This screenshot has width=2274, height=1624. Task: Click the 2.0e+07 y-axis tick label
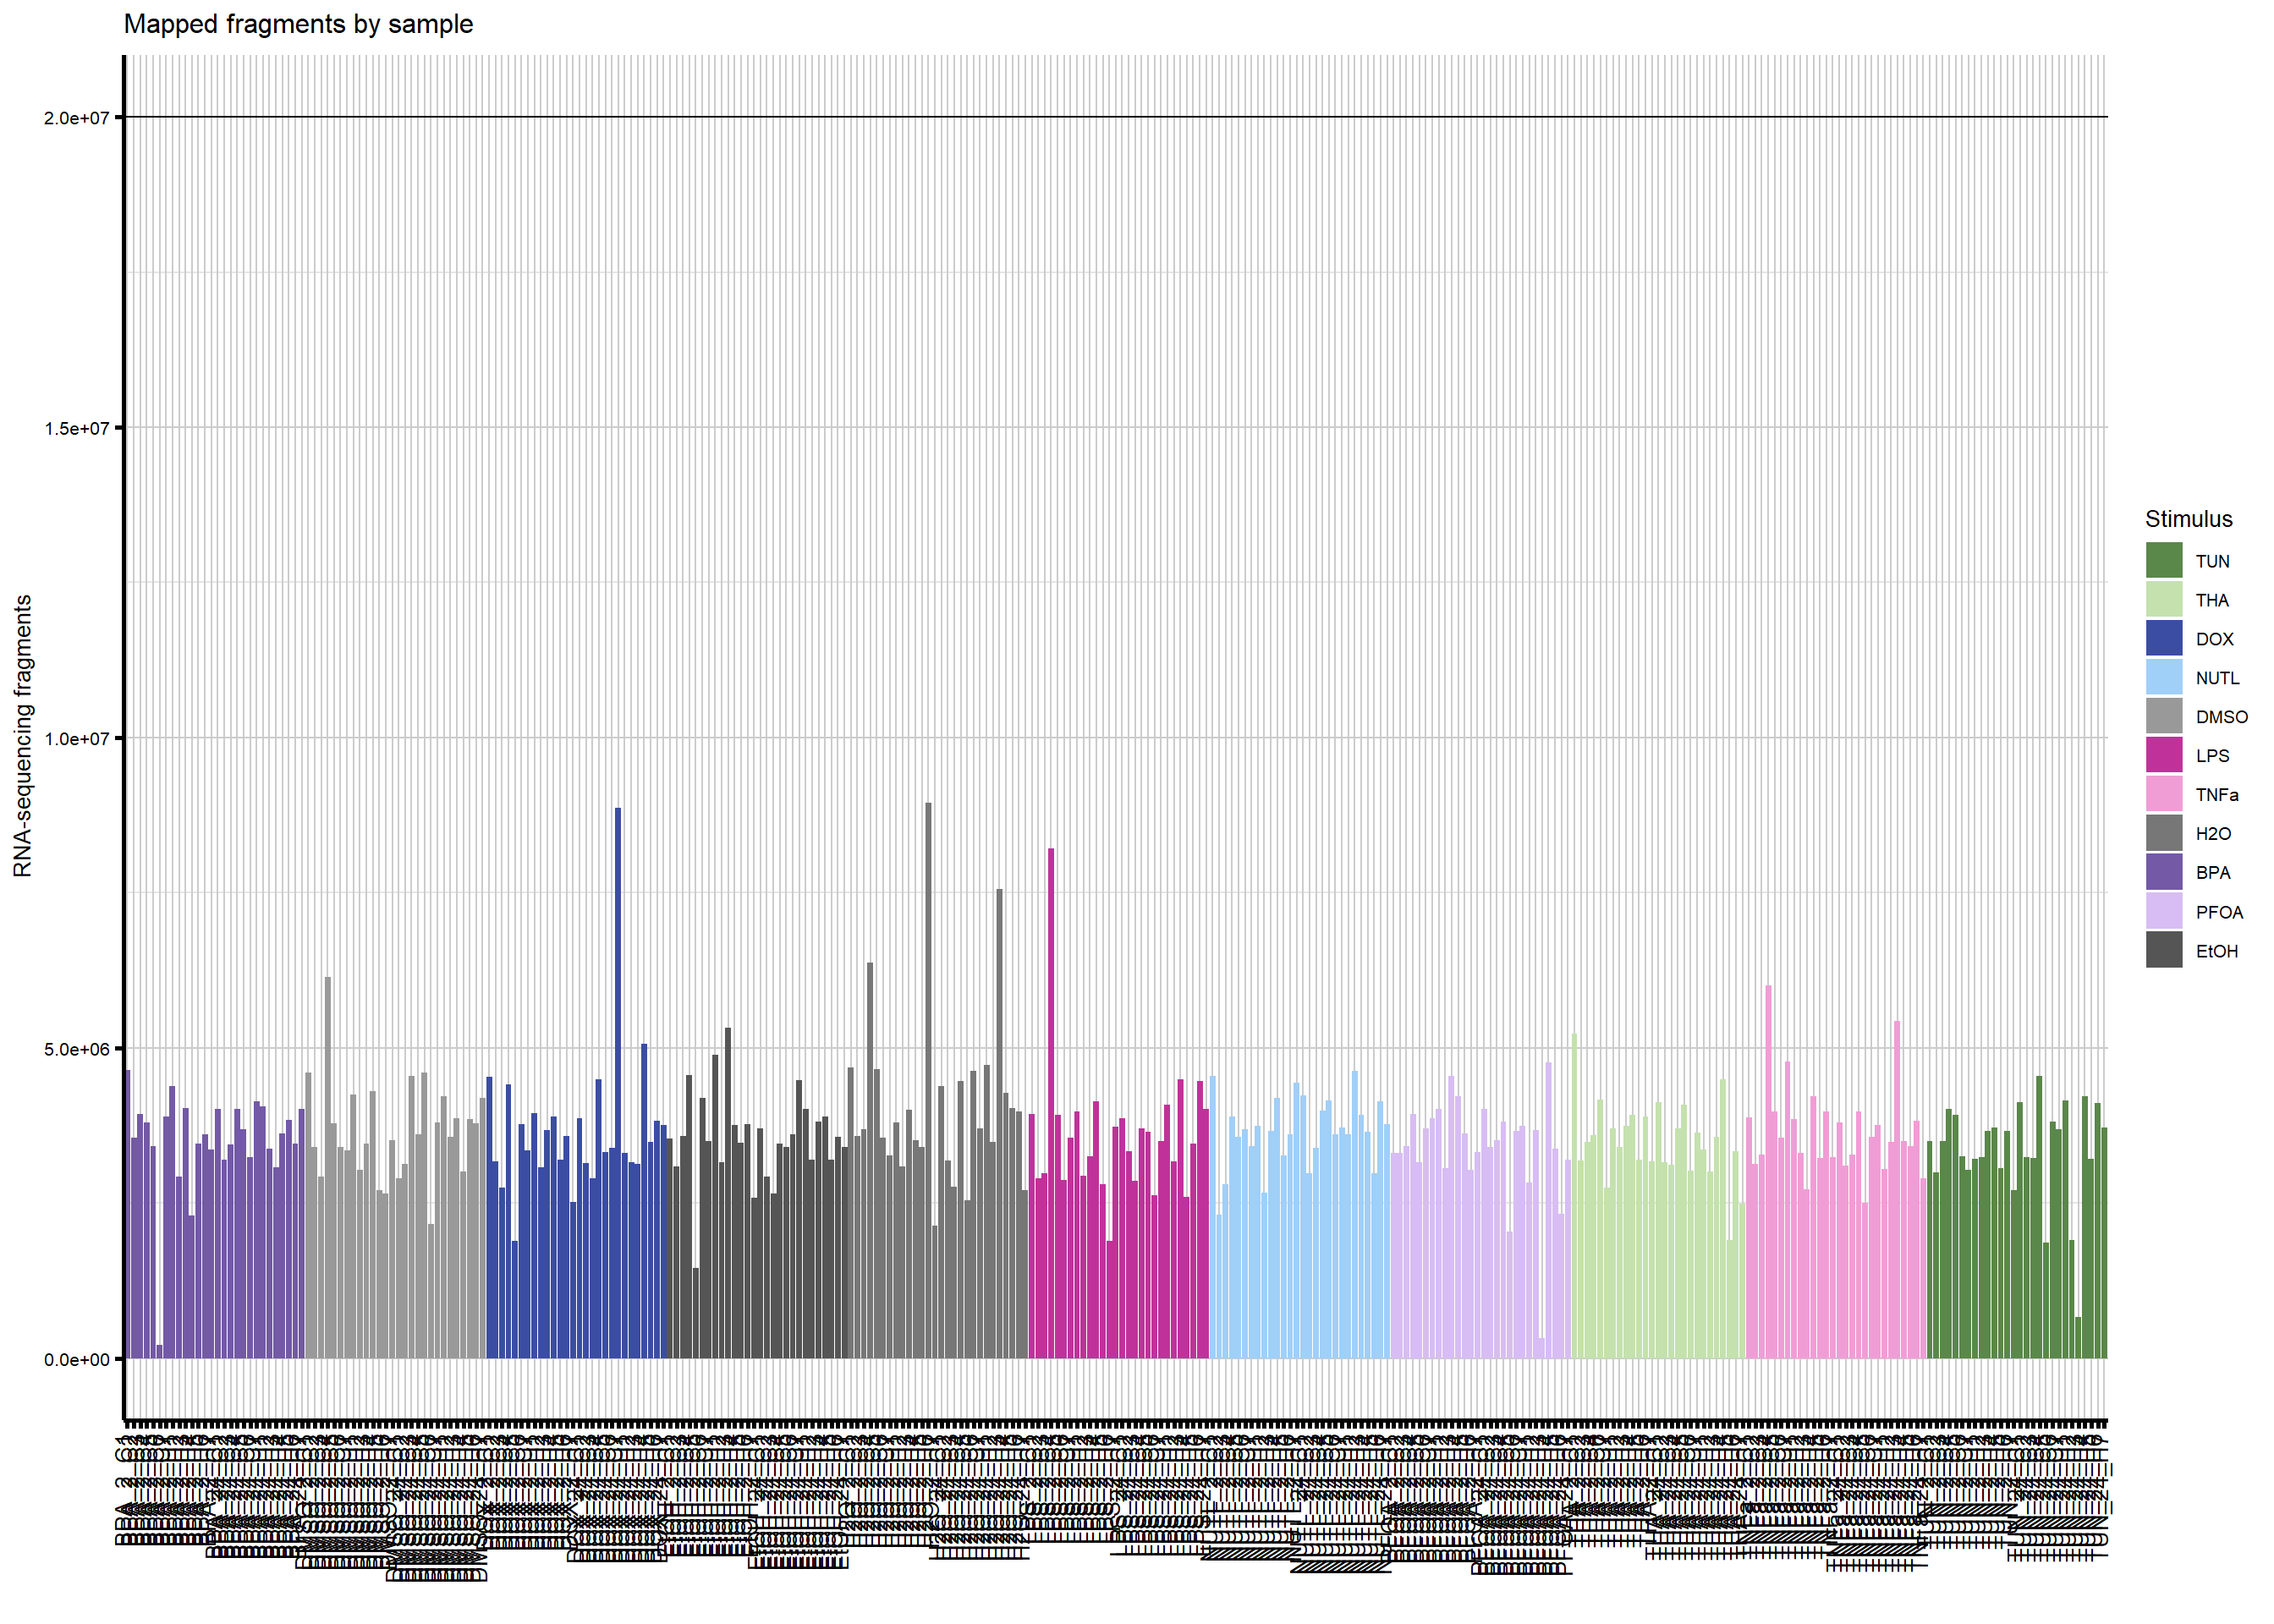[76, 118]
